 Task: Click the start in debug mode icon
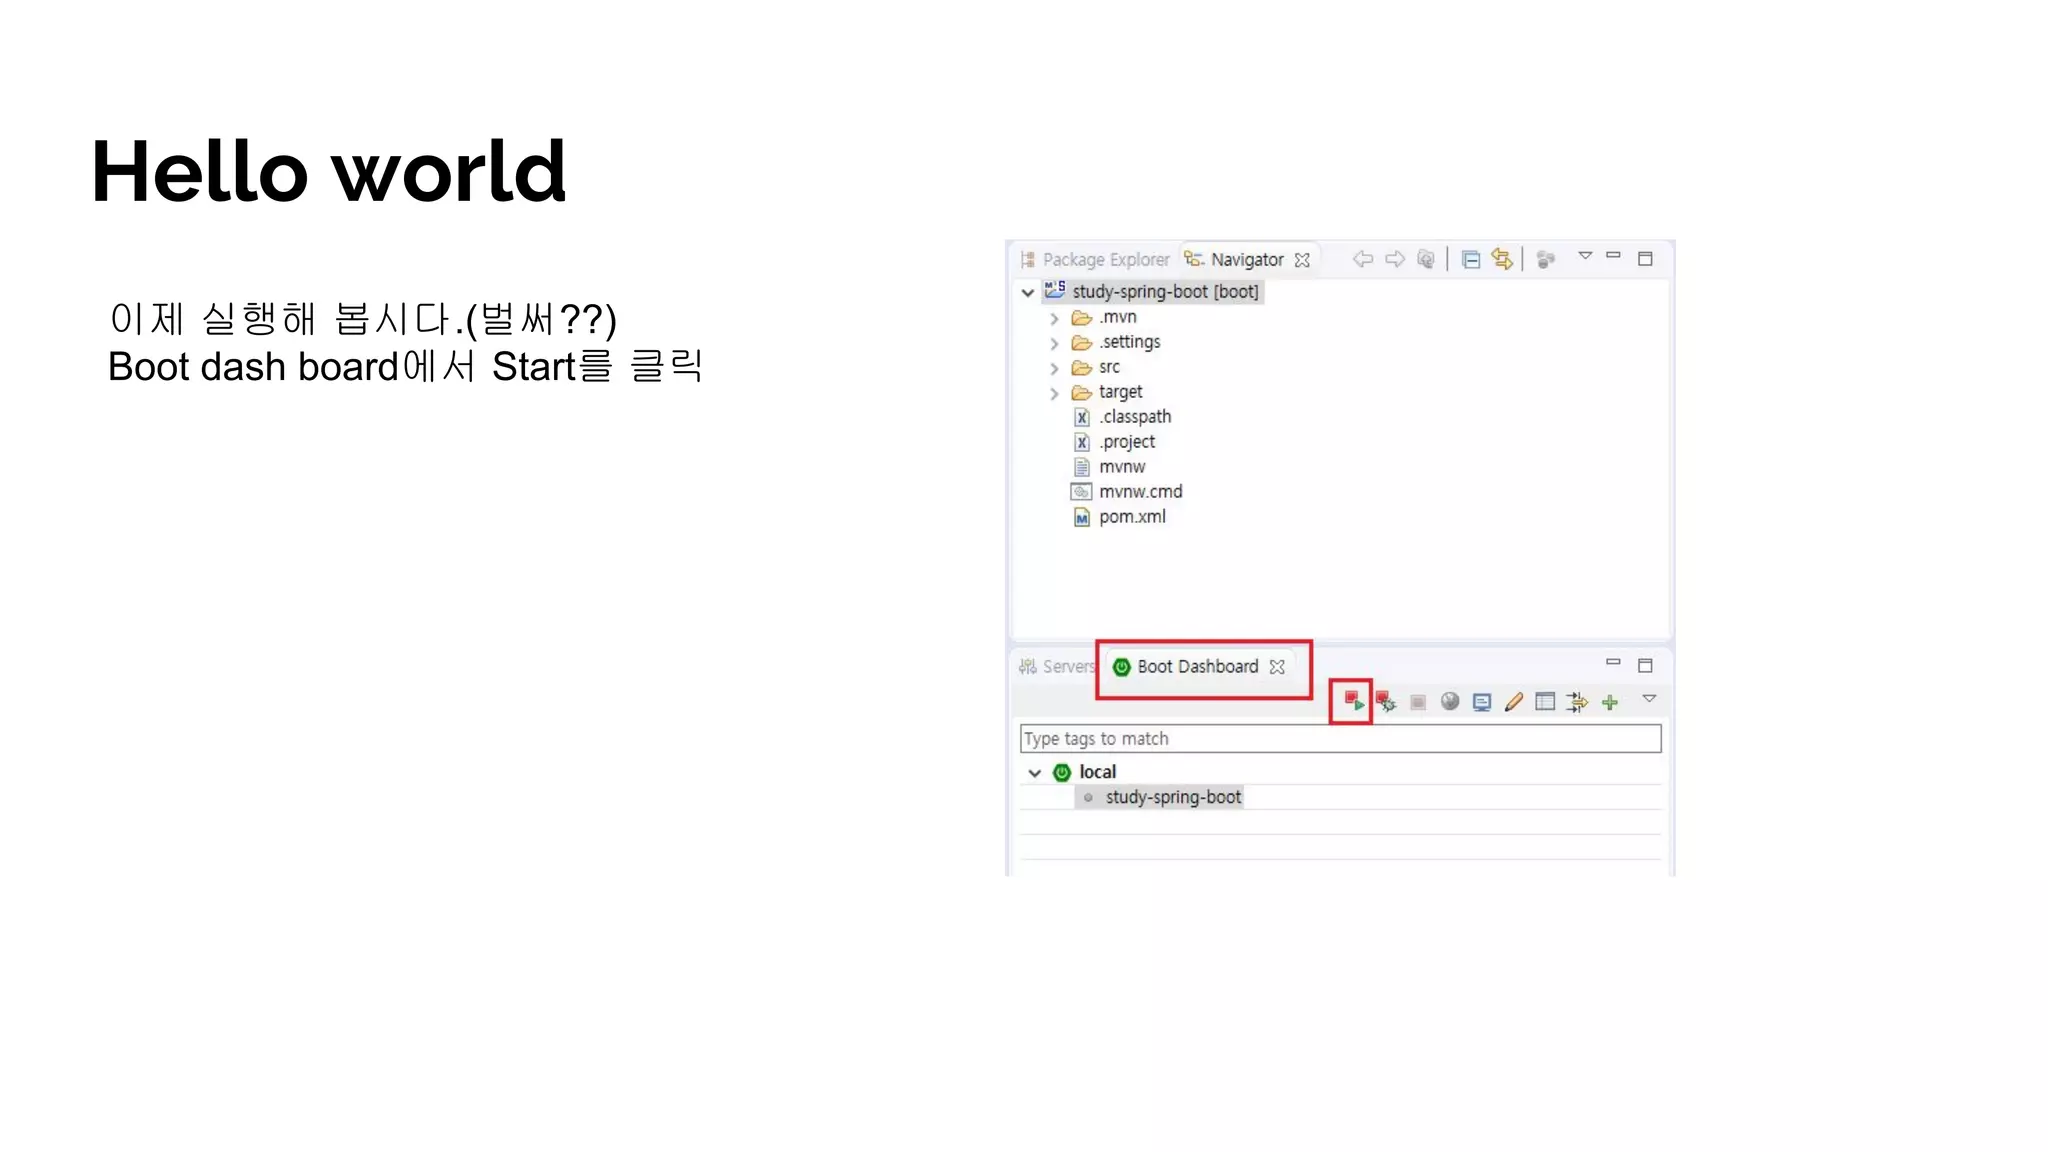[1385, 701]
